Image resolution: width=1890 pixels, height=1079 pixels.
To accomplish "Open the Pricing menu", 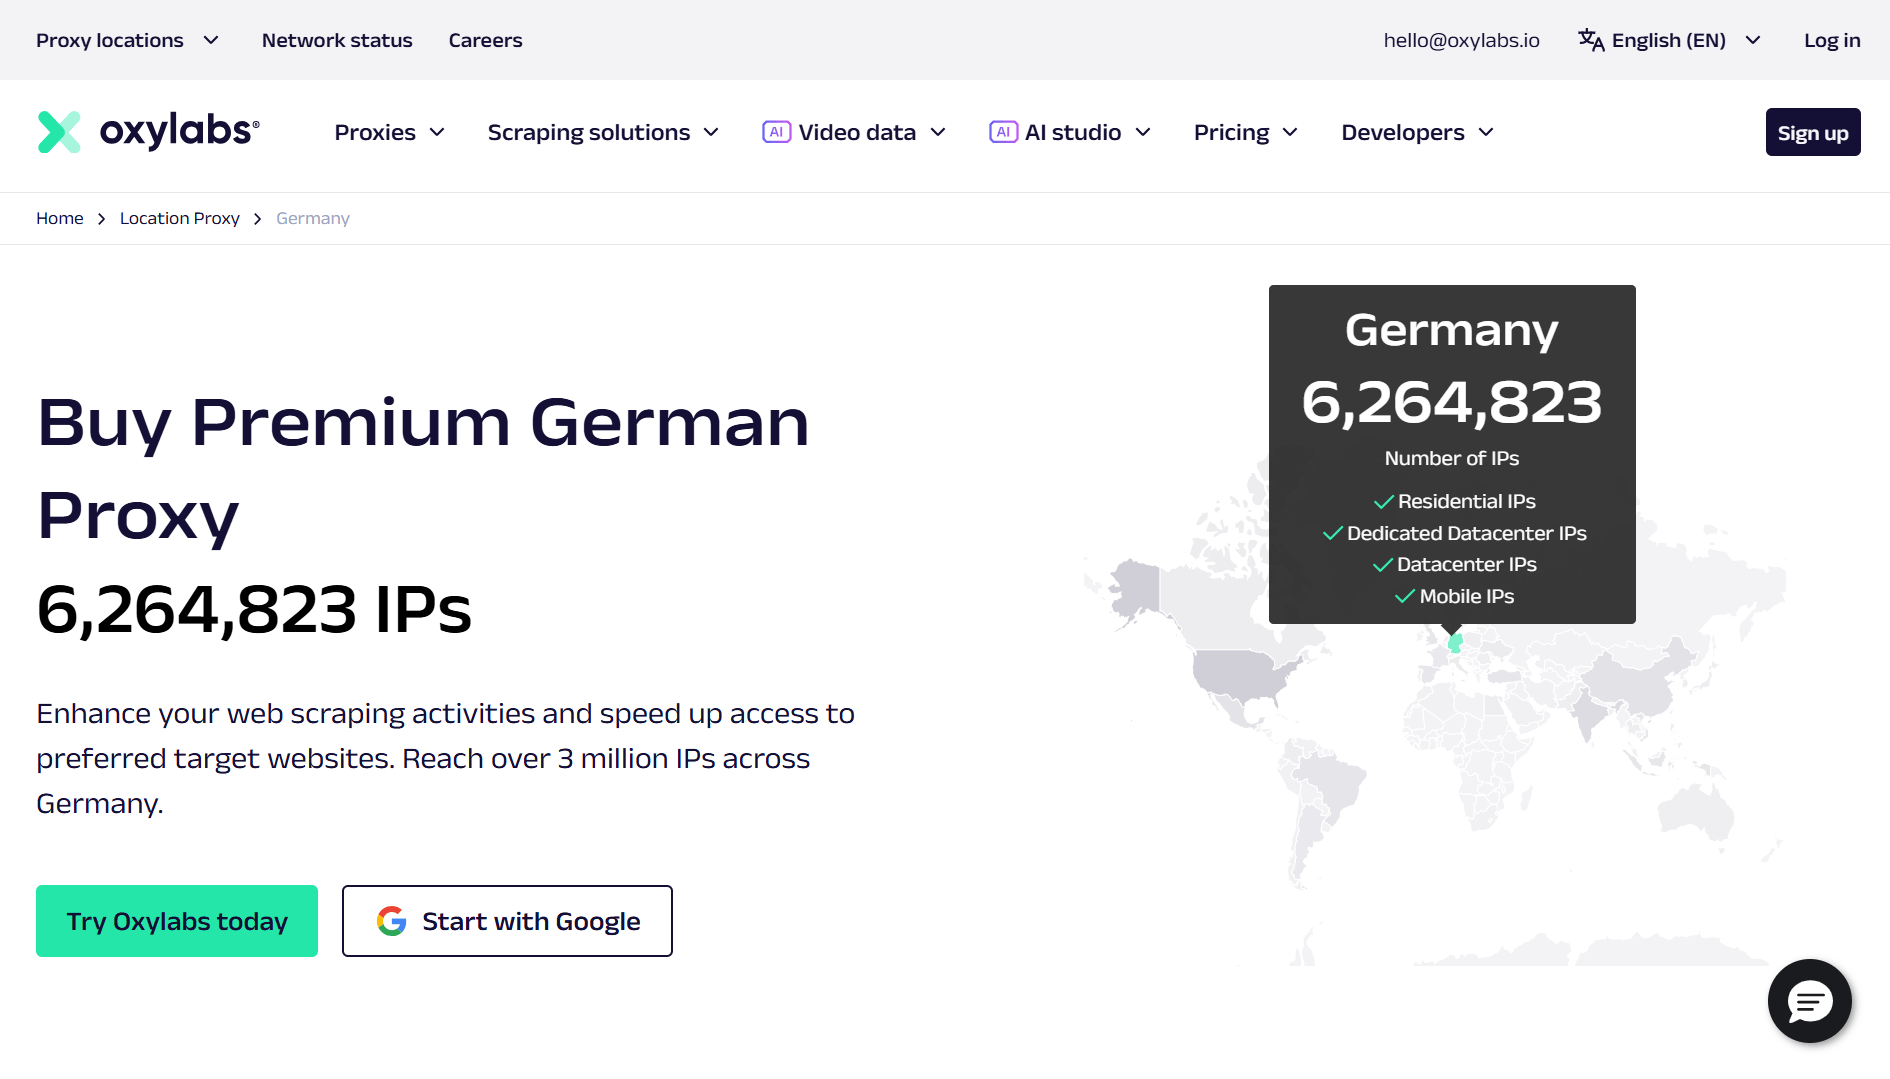I will pos(1246,132).
